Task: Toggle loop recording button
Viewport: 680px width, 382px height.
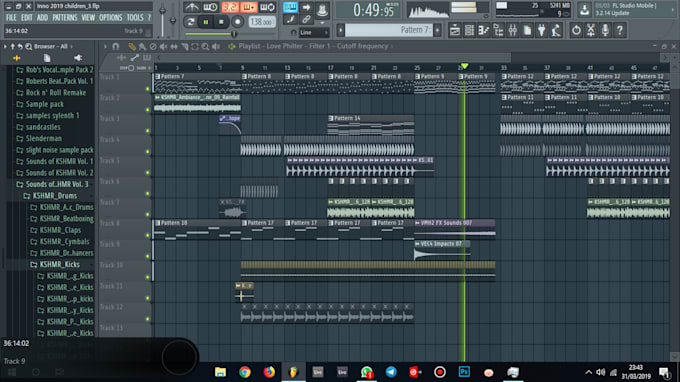Action: [268, 7]
